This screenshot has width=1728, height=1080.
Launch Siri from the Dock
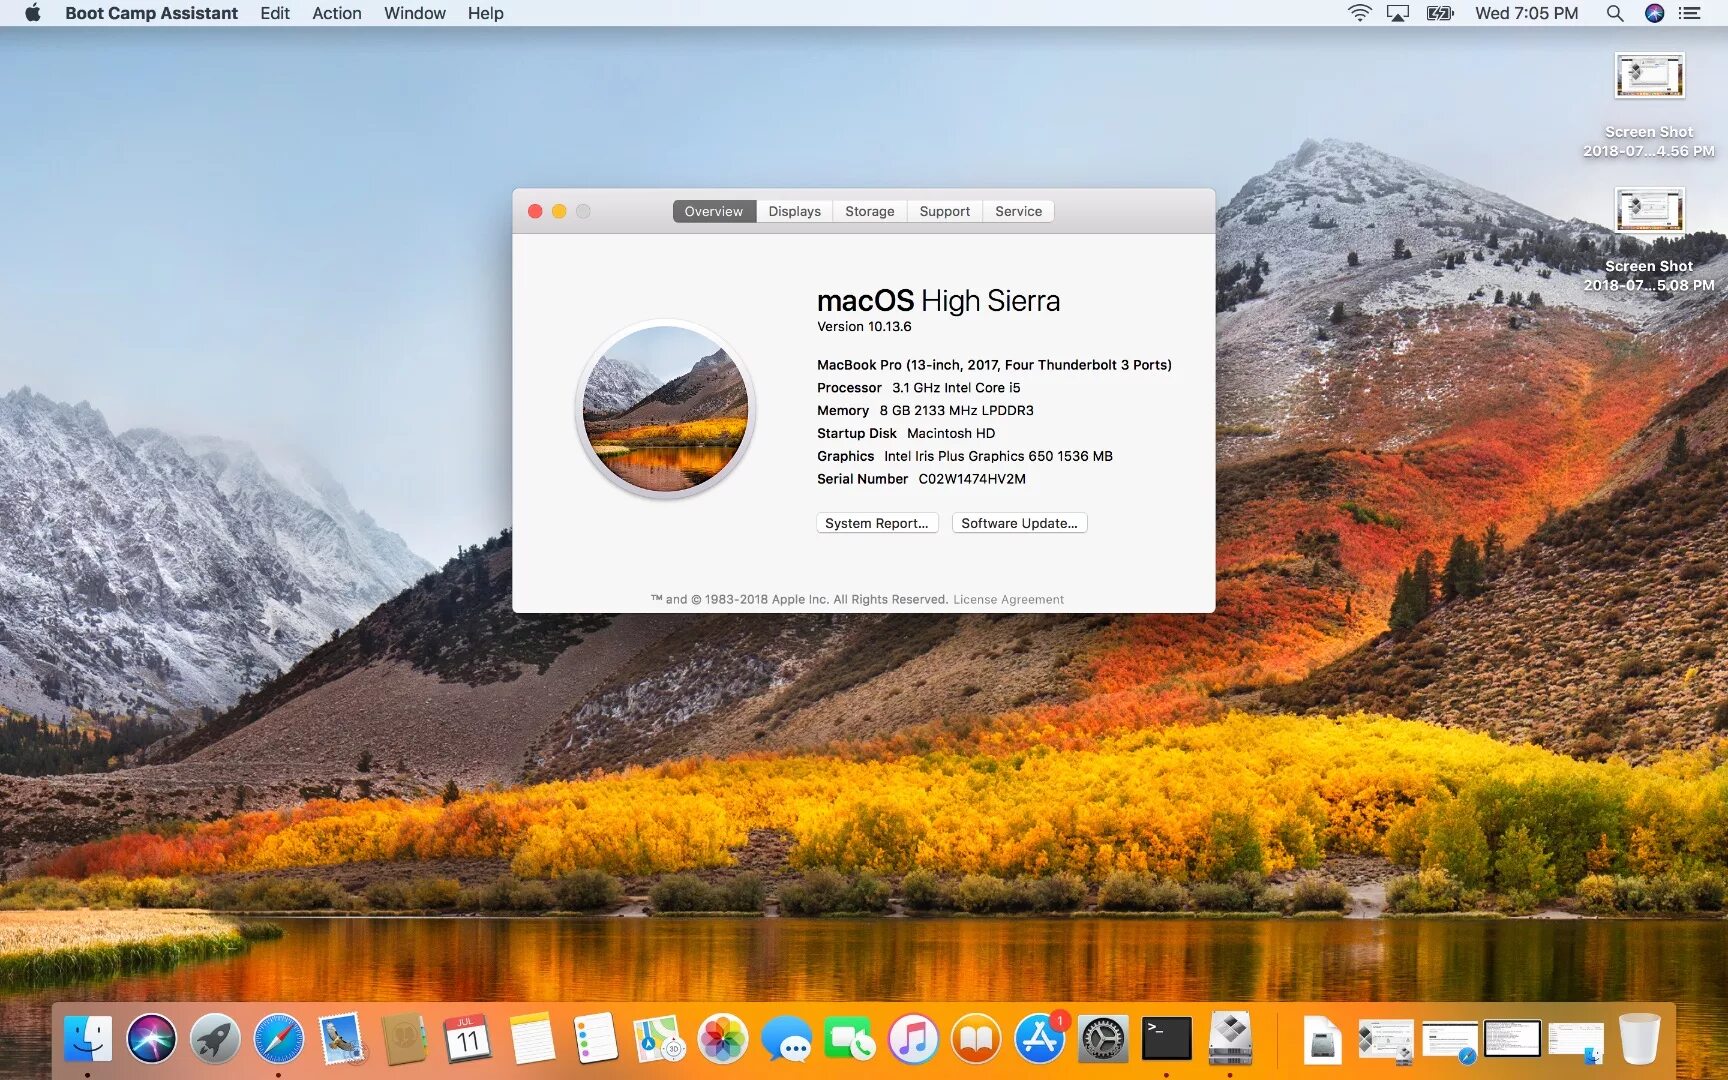pyautogui.click(x=151, y=1039)
